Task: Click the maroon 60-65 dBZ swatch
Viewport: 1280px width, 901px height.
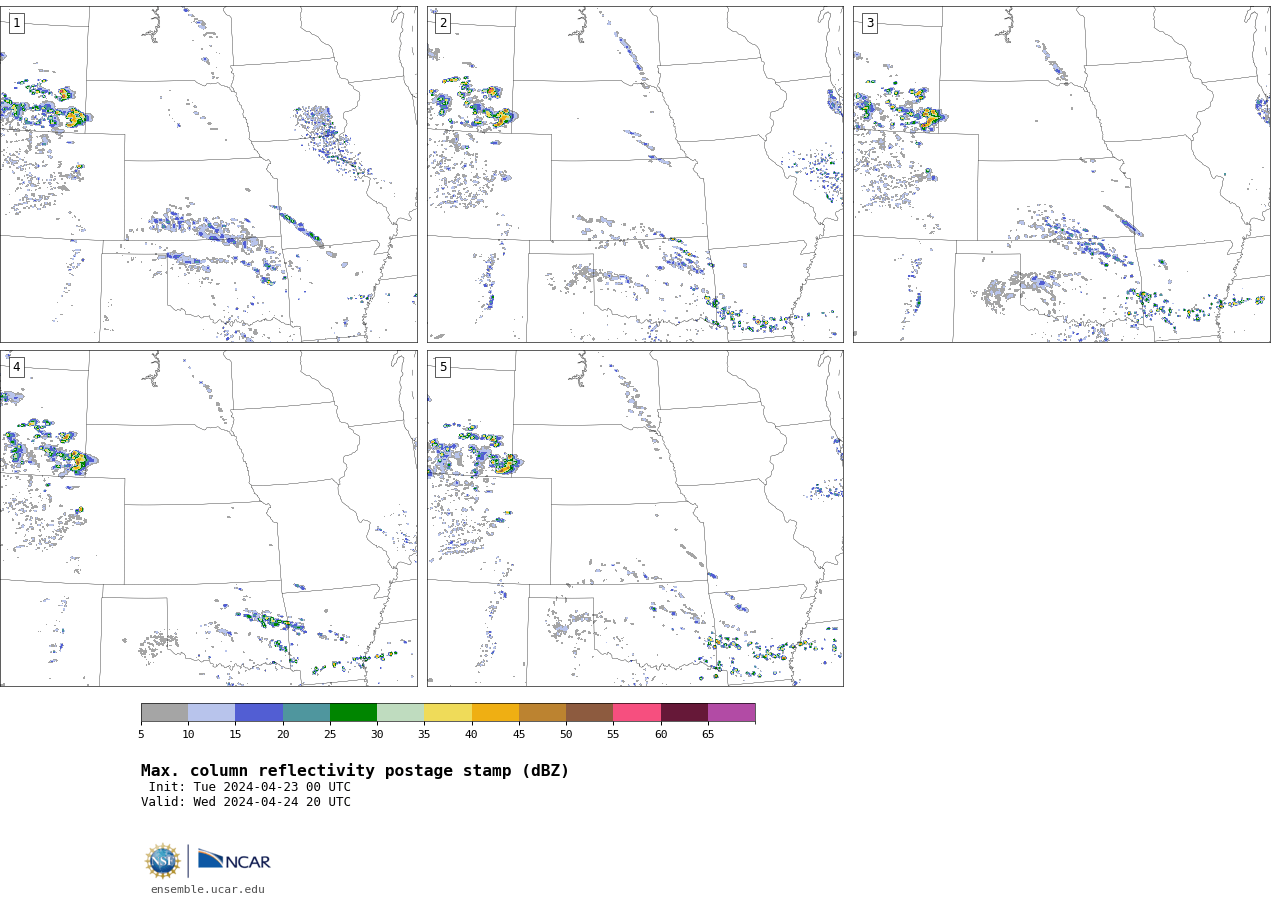Action: tap(684, 712)
